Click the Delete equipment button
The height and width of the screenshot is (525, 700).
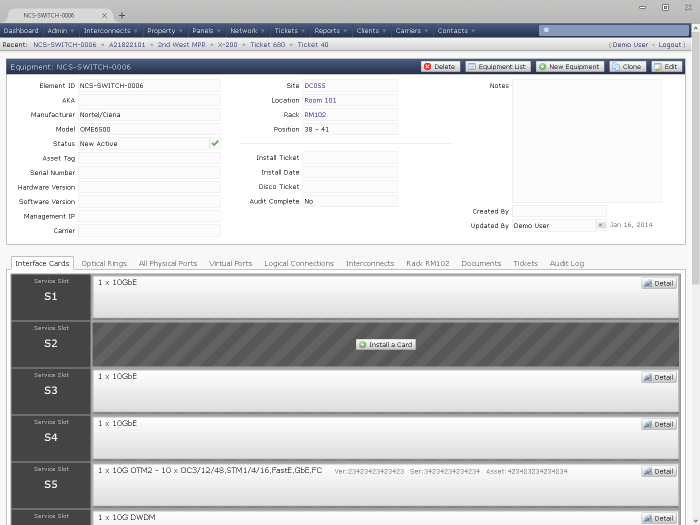[x=440, y=67]
